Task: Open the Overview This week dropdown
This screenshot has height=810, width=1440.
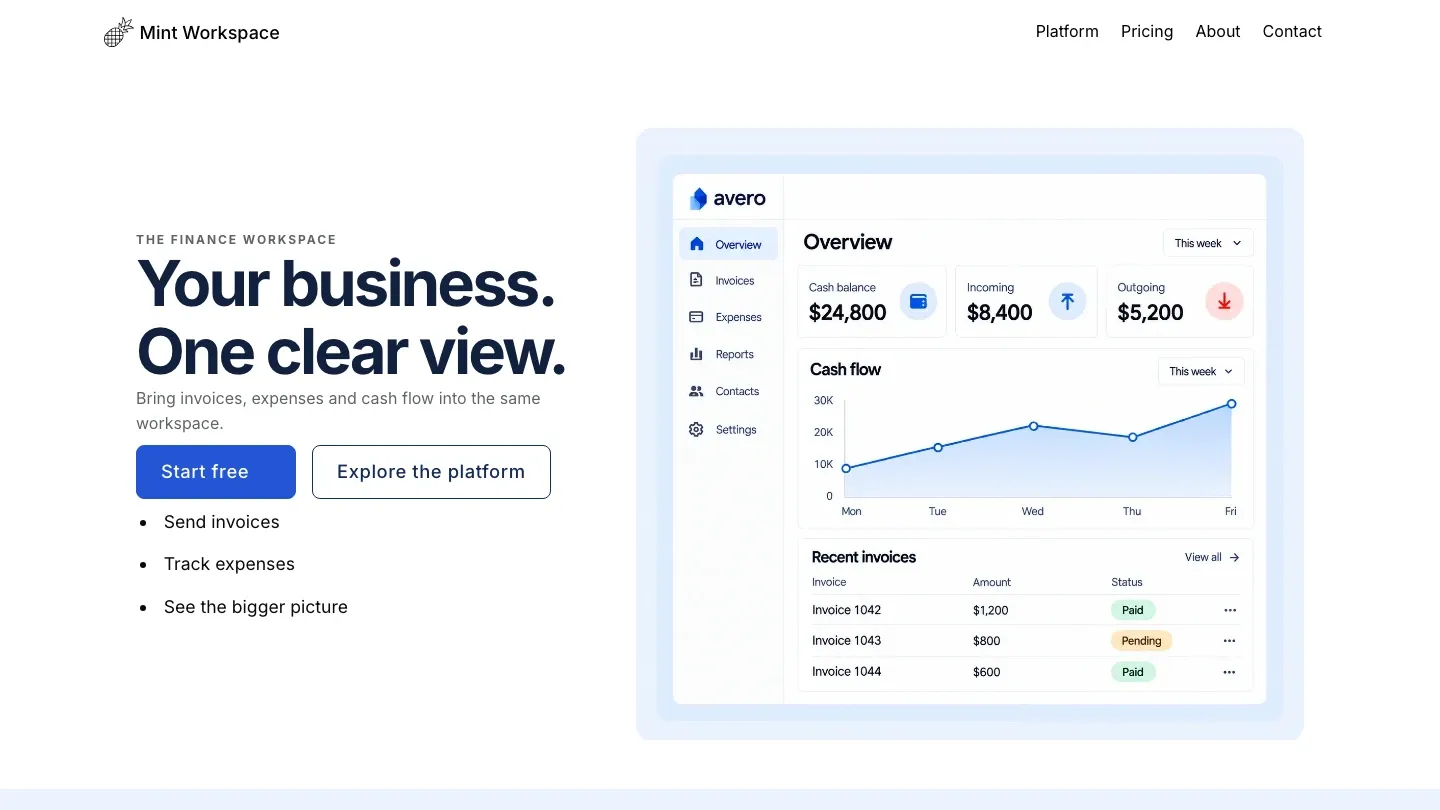Action: pos(1208,243)
